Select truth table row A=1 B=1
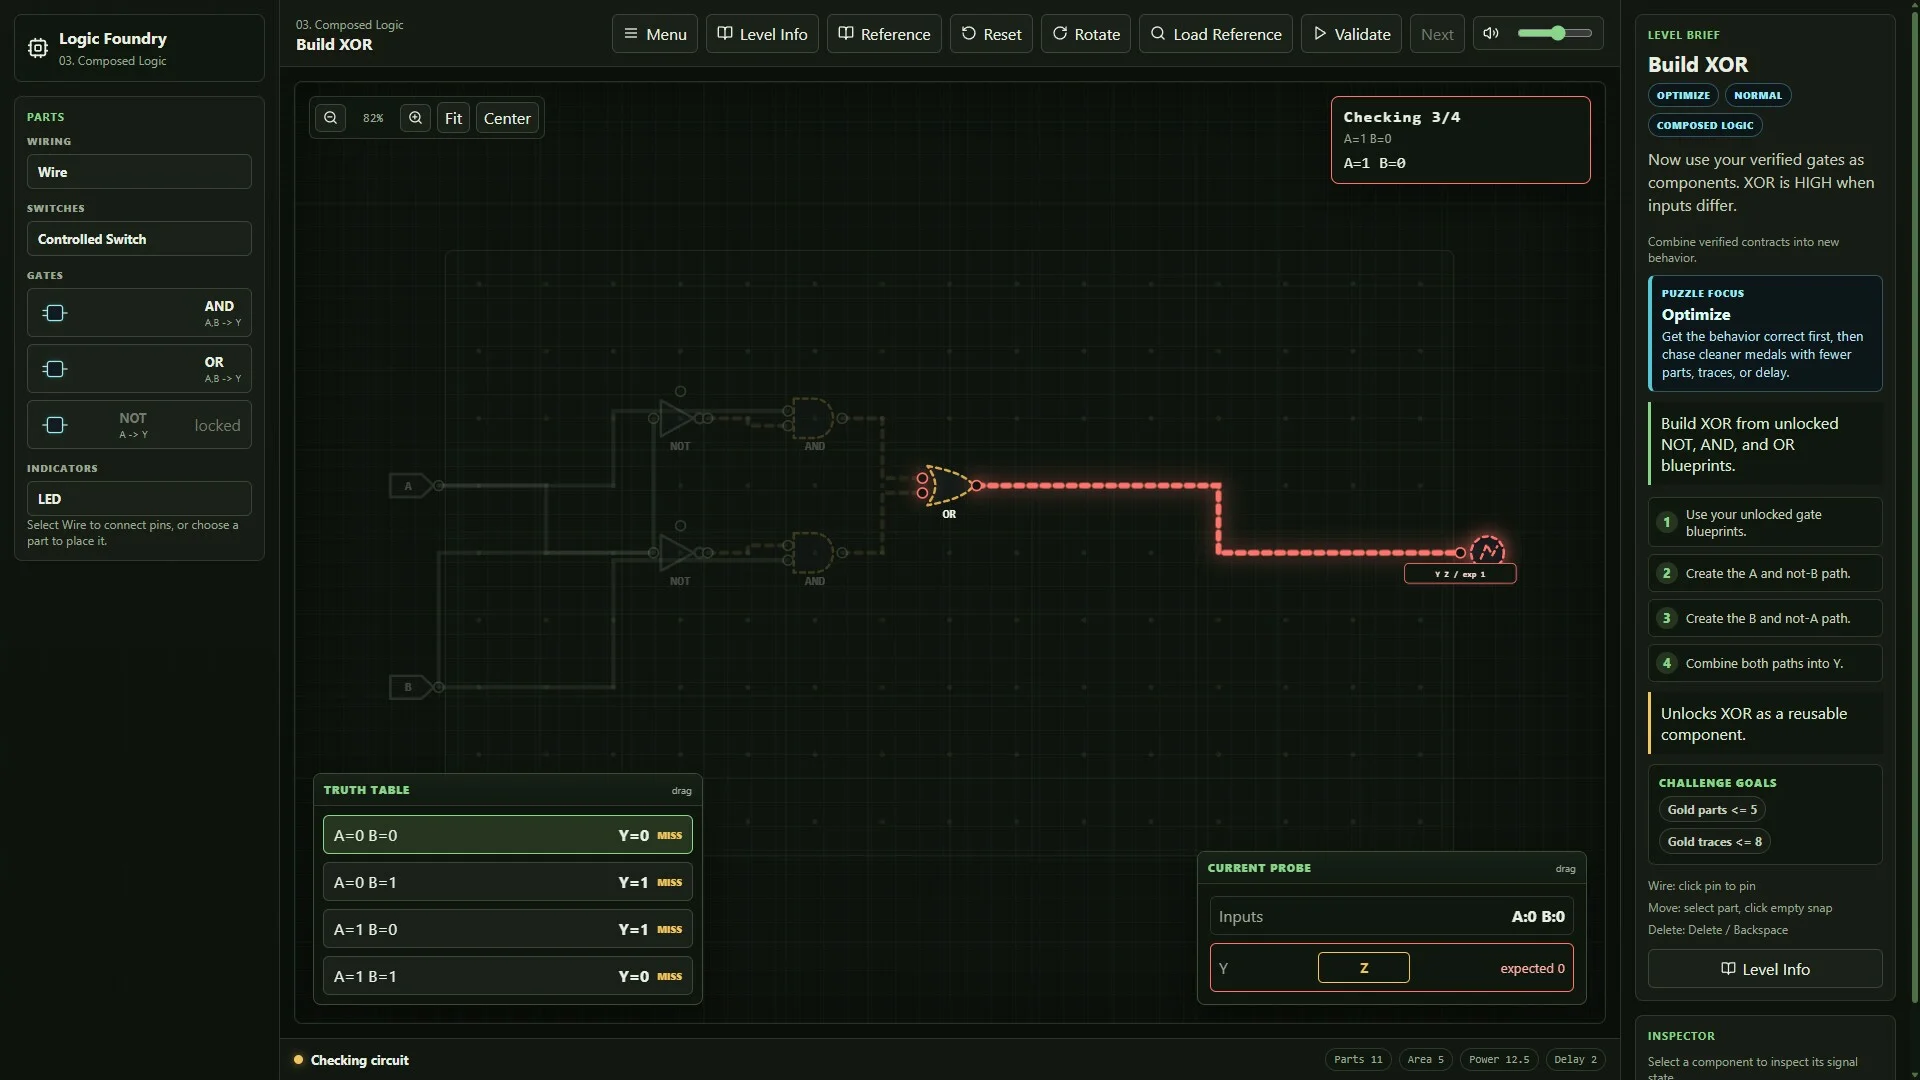This screenshot has width=1920, height=1080. tap(507, 976)
